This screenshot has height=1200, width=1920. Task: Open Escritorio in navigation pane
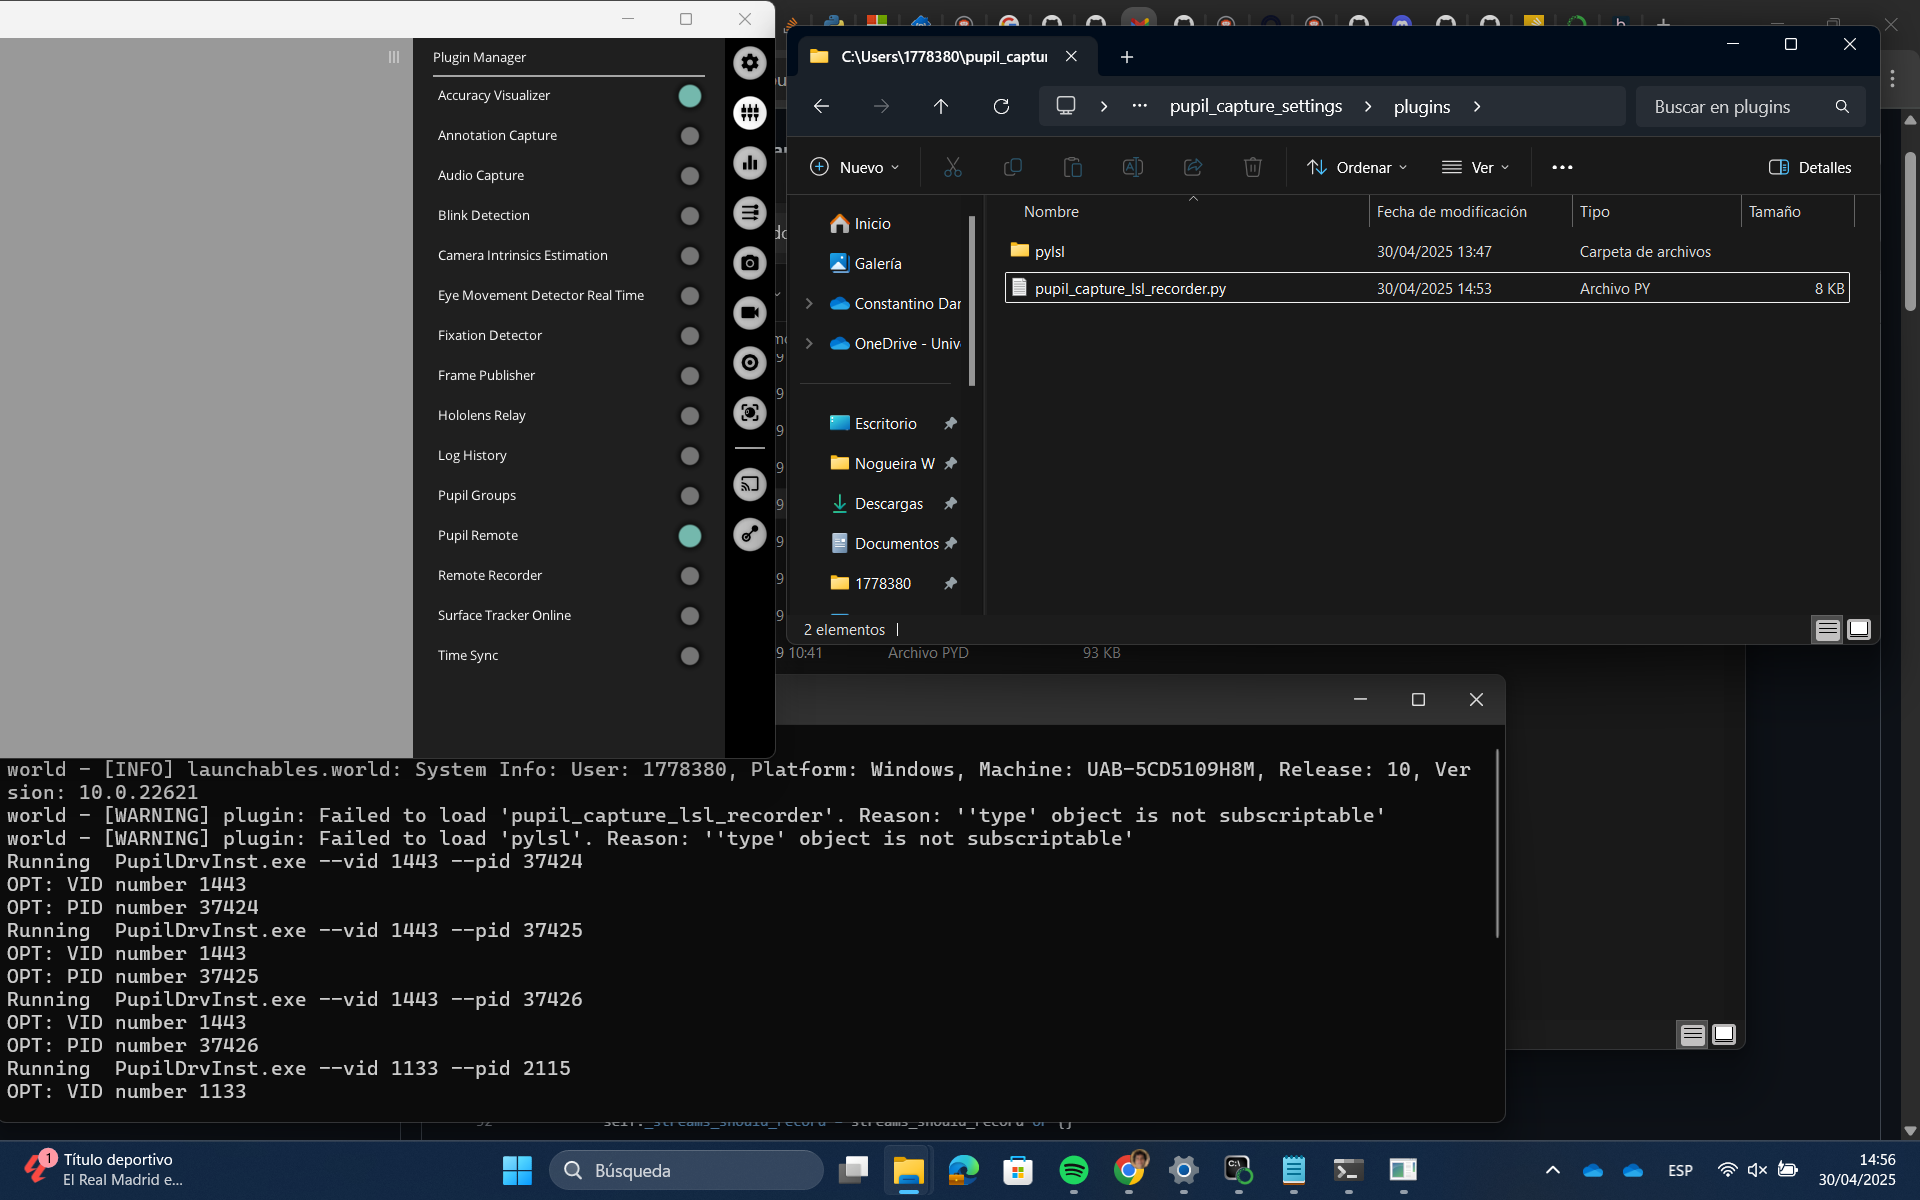click(x=885, y=424)
